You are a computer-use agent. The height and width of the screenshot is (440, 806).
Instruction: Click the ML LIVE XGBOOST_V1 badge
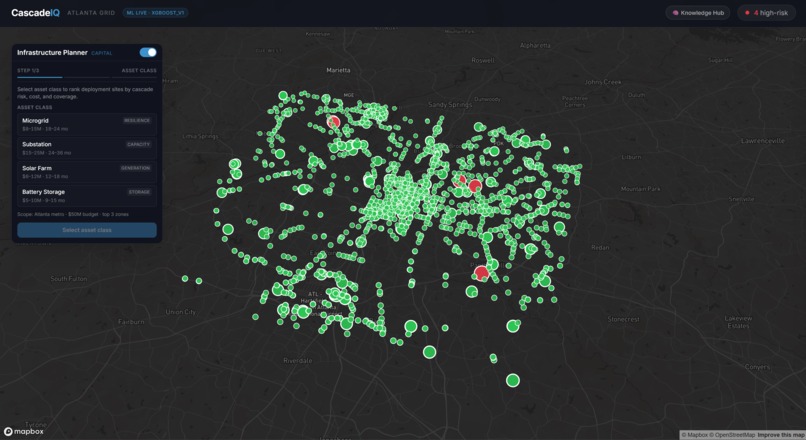click(155, 13)
